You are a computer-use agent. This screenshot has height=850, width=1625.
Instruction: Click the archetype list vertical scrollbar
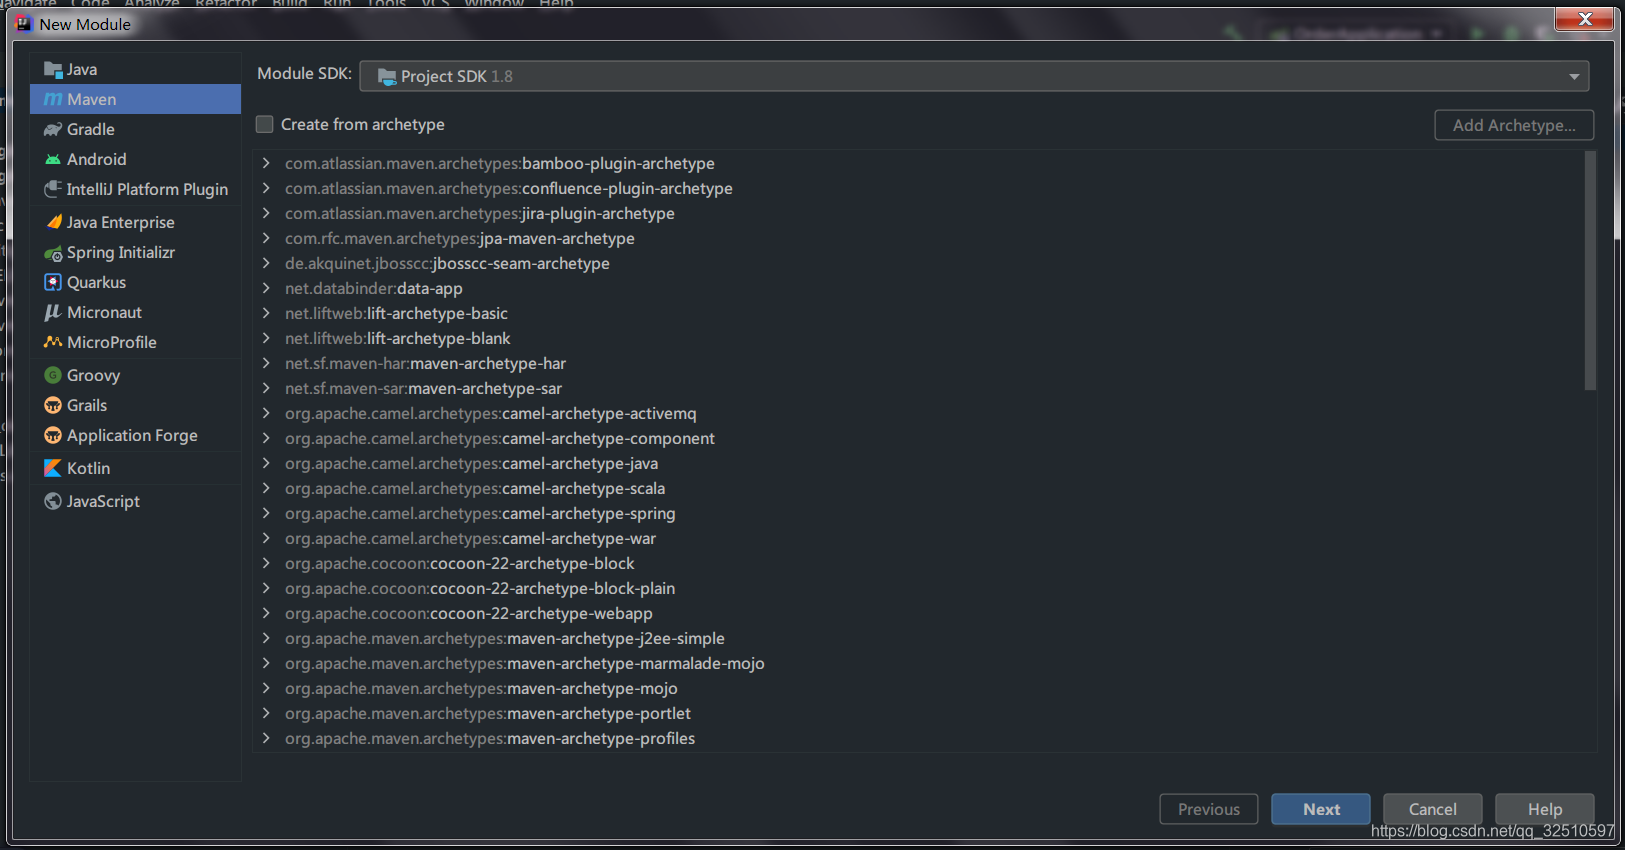[x=1590, y=270]
